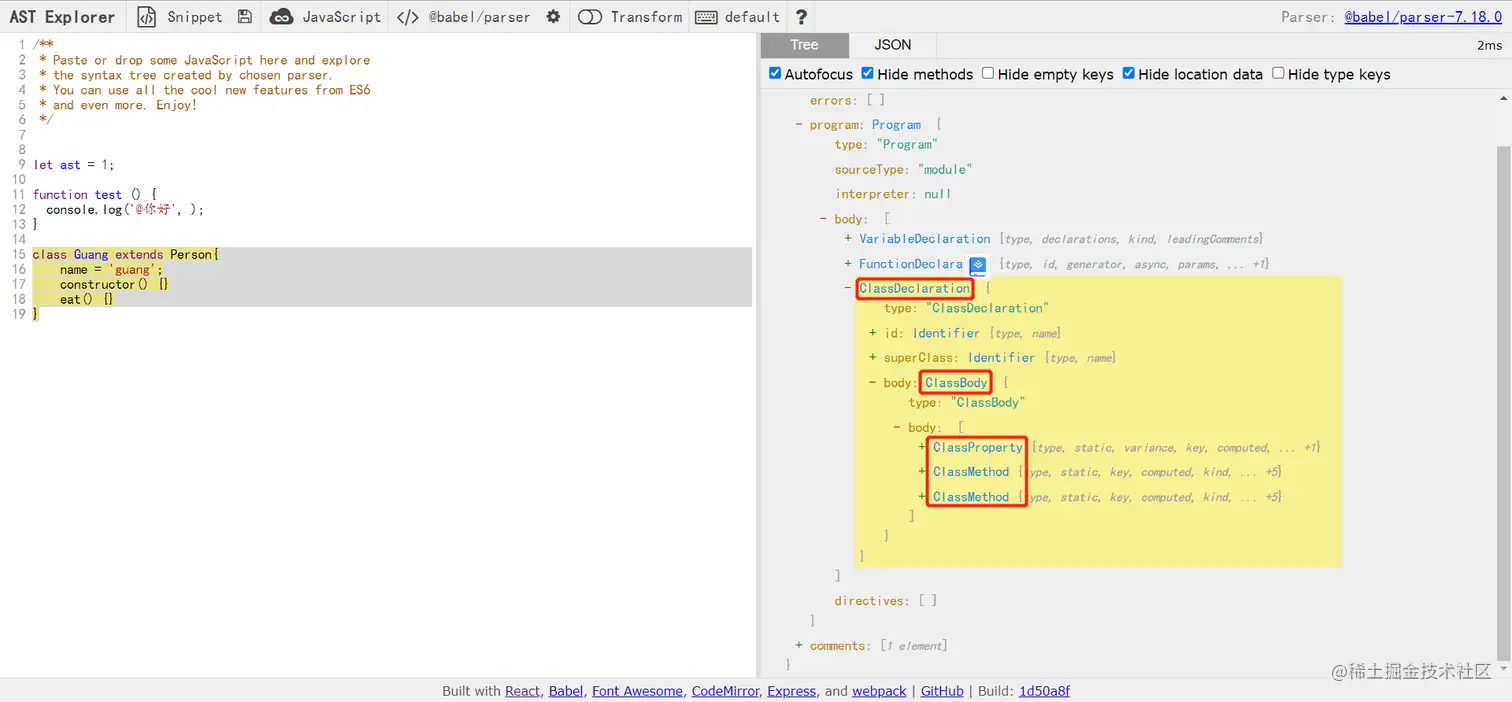Collapse the ClassDeclaration node

point(848,288)
